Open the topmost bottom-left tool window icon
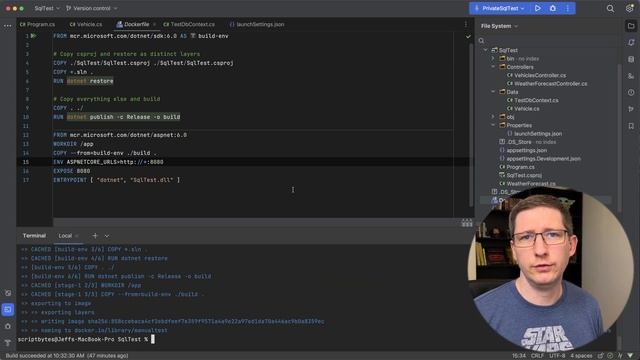Screen dimensions: 640x360 pyautogui.click(x=8, y=293)
